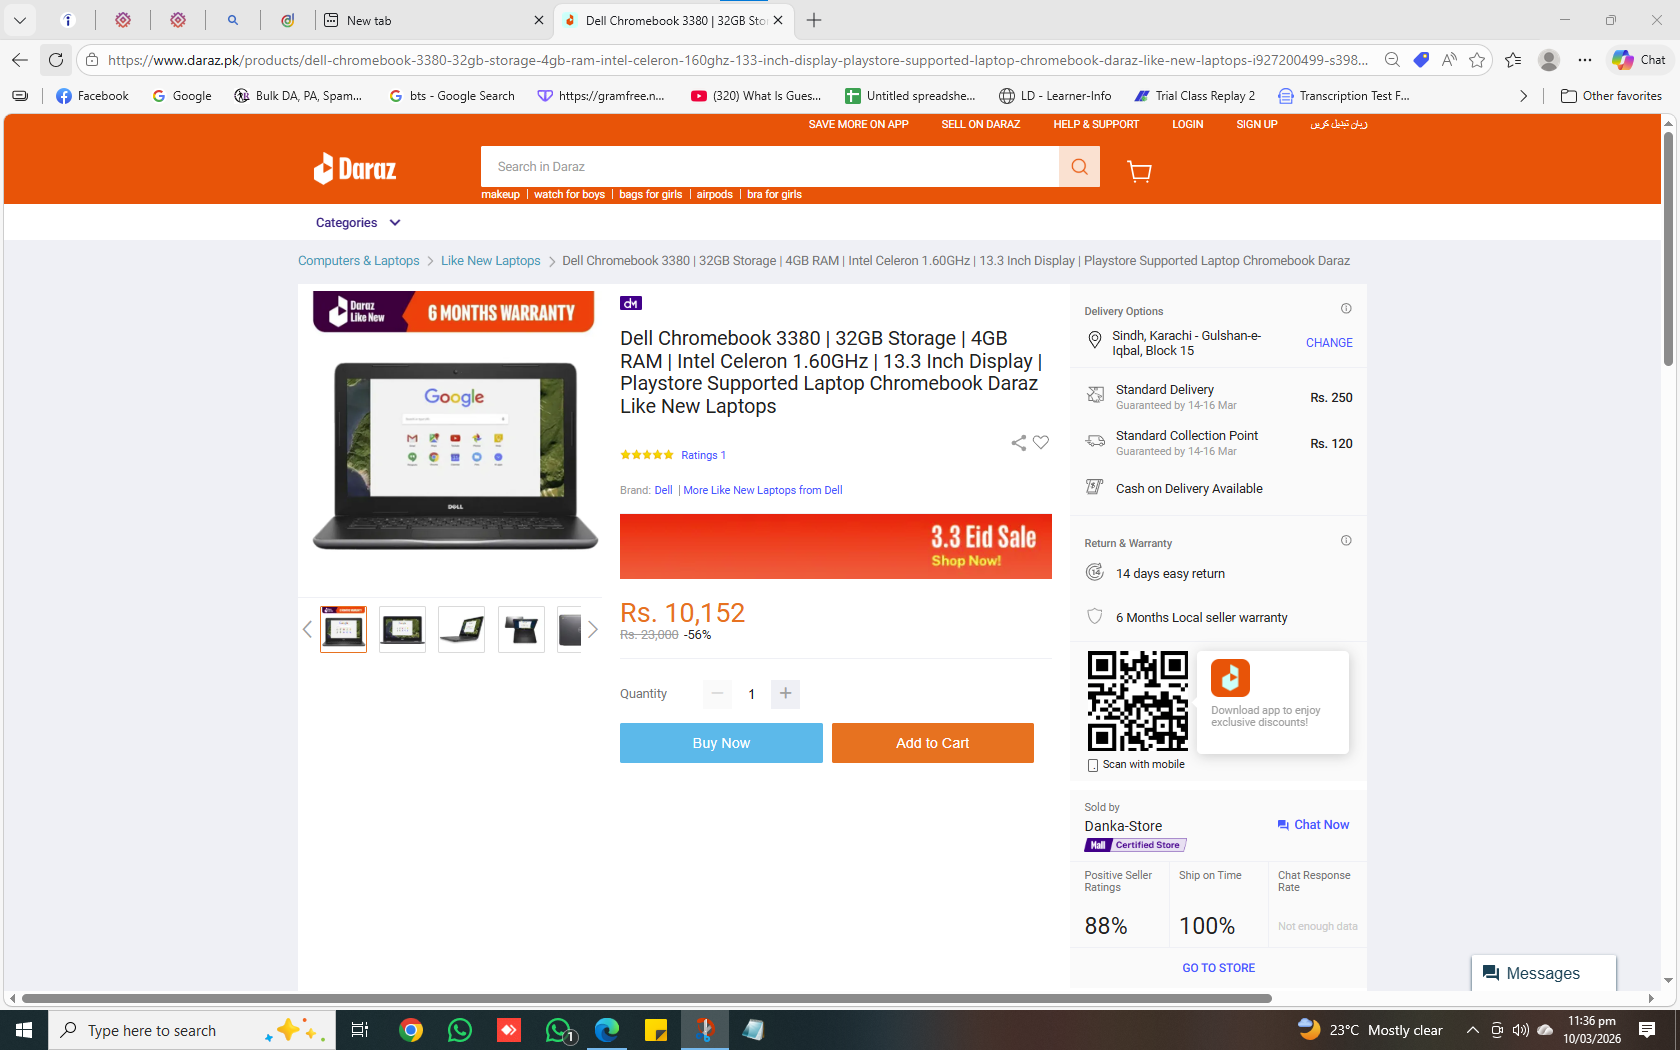
Task: Click the Ratings 1 link
Action: [x=703, y=455]
